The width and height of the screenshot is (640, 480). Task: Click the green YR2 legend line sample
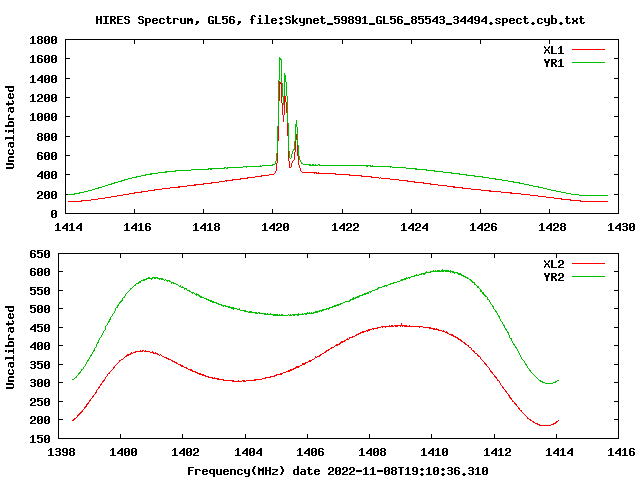click(588, 277)
